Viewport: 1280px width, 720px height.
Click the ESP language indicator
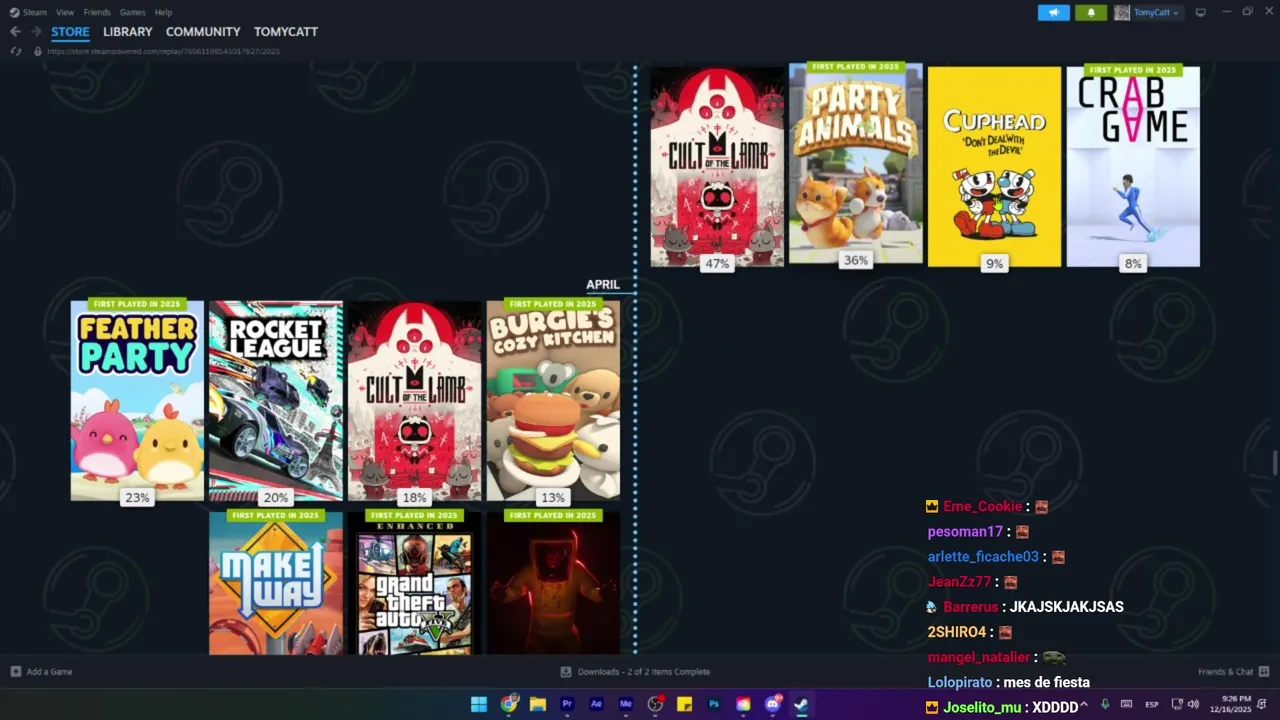[1151, 704]
